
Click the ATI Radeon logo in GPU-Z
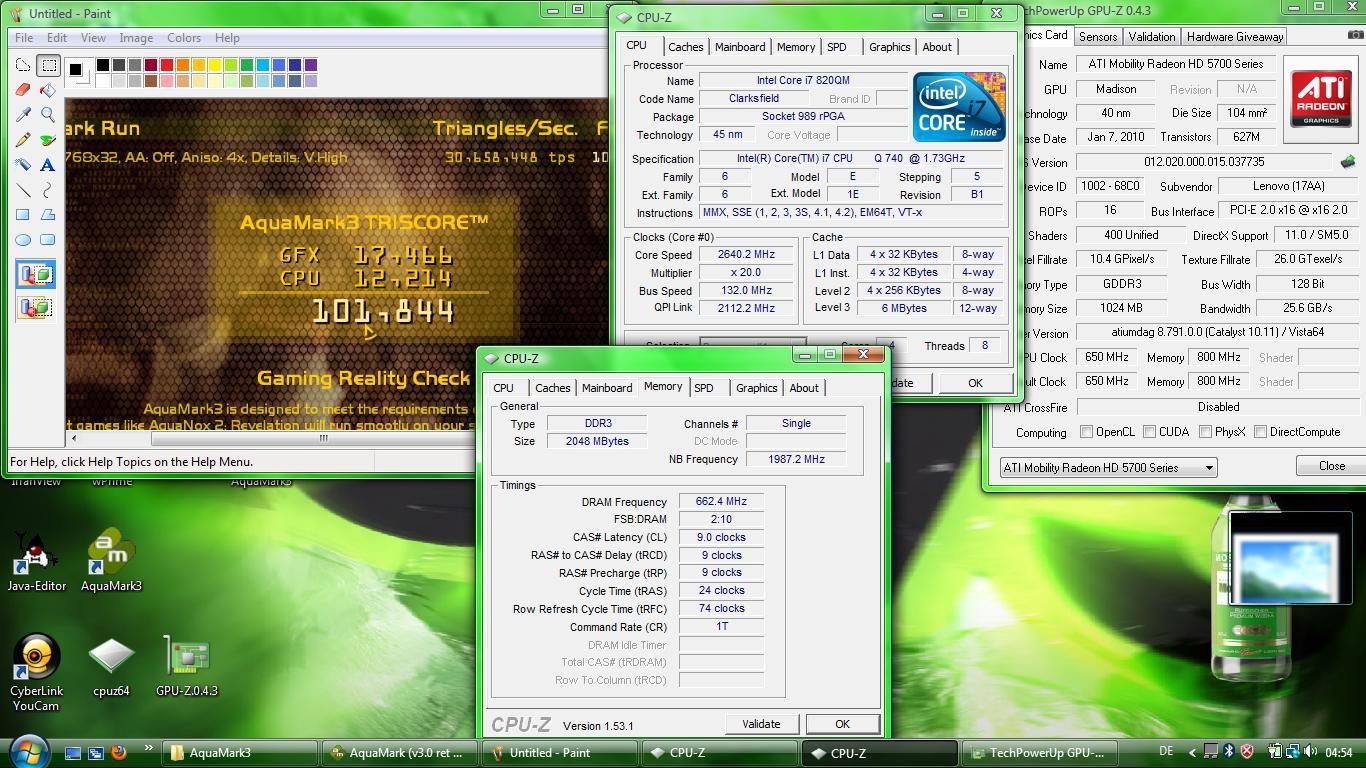pyautogui.click(x=1320, y=98)
